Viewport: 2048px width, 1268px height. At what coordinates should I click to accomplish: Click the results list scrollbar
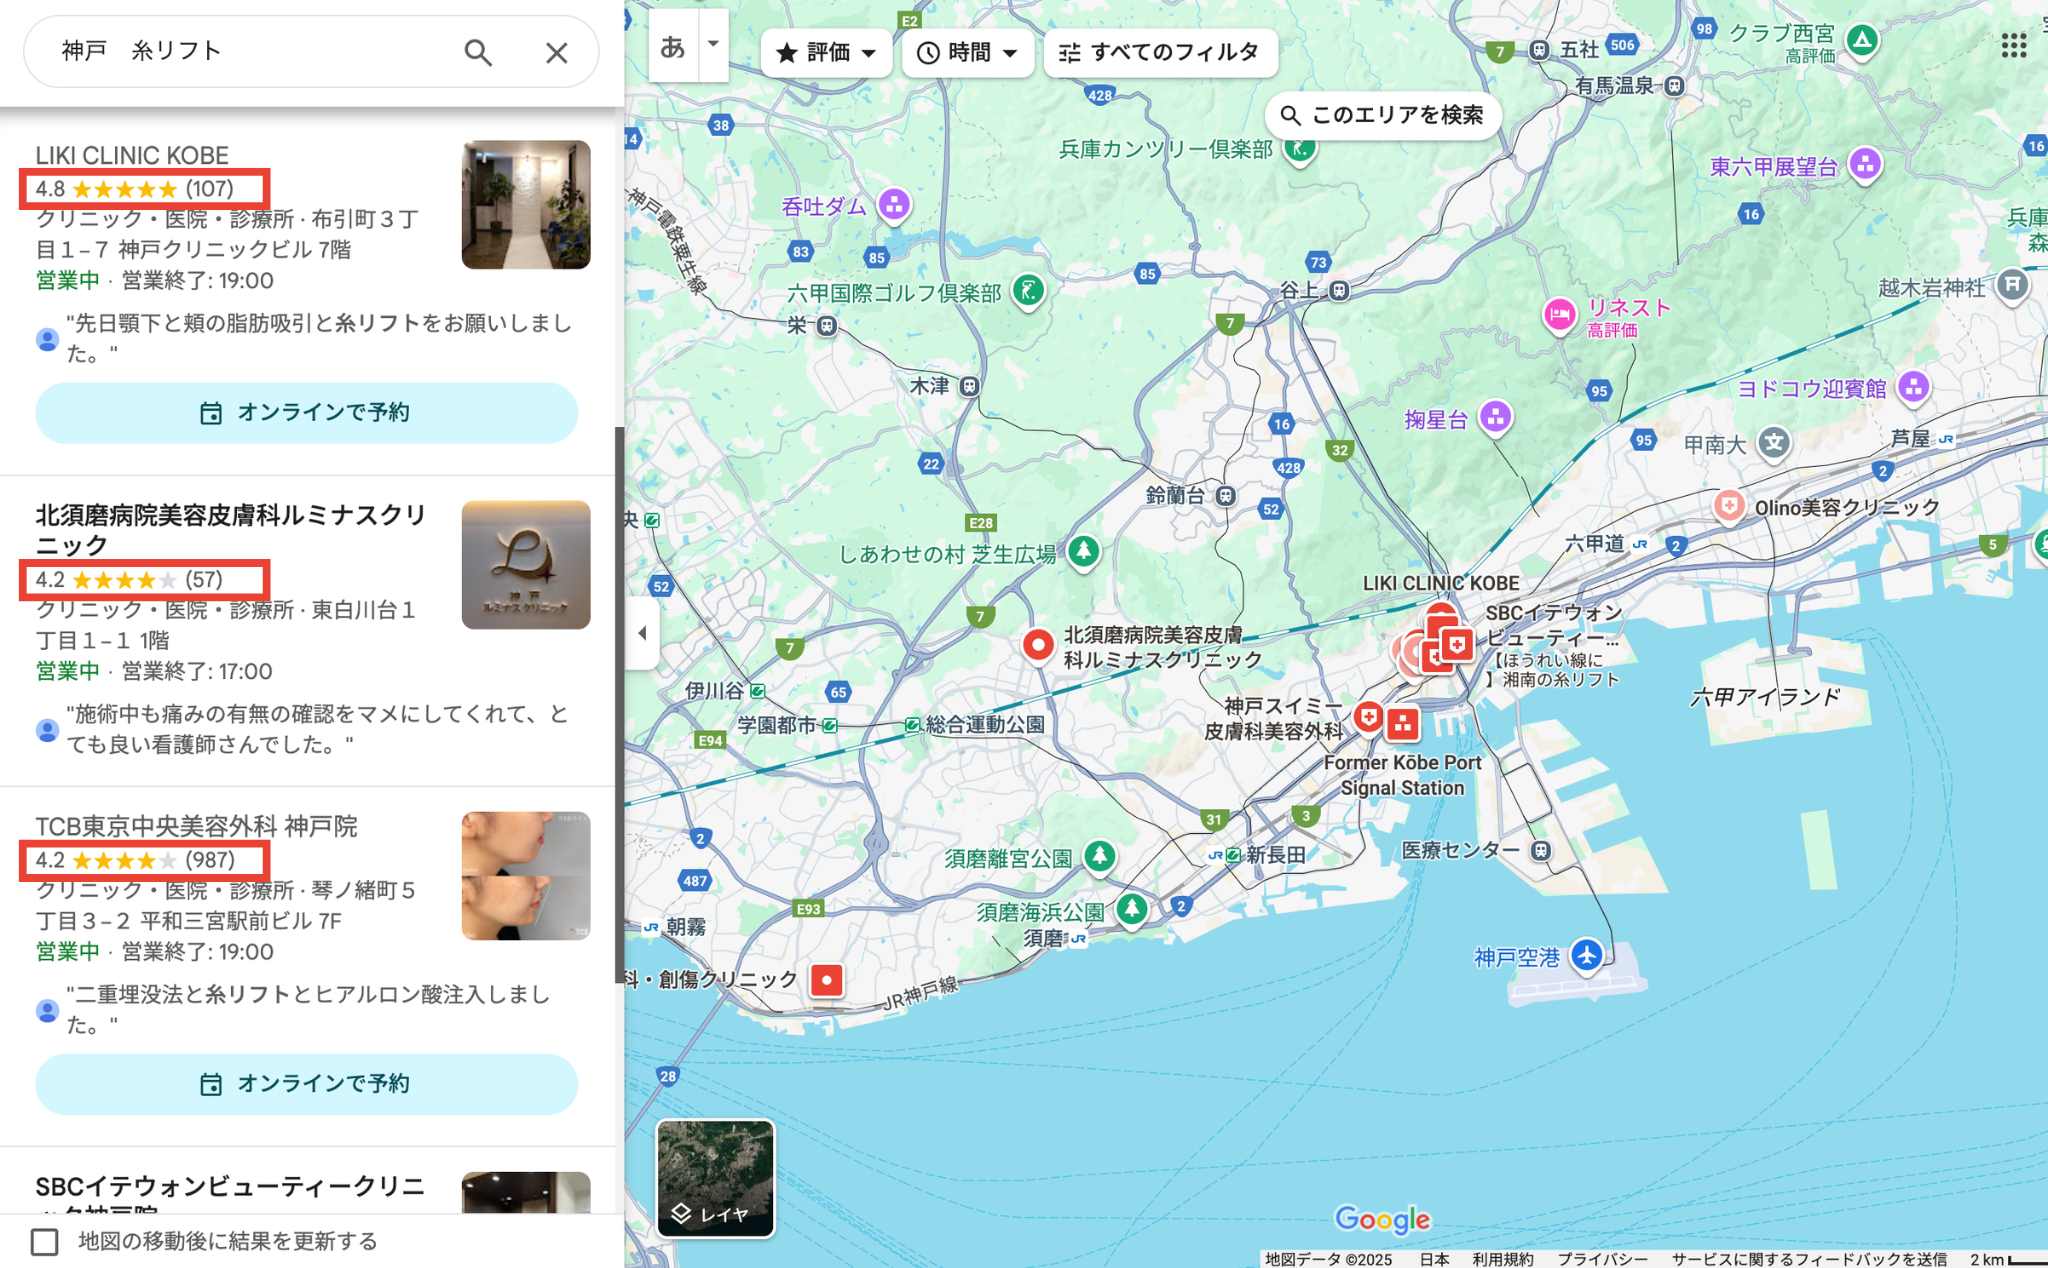click(x=619, y=705)
